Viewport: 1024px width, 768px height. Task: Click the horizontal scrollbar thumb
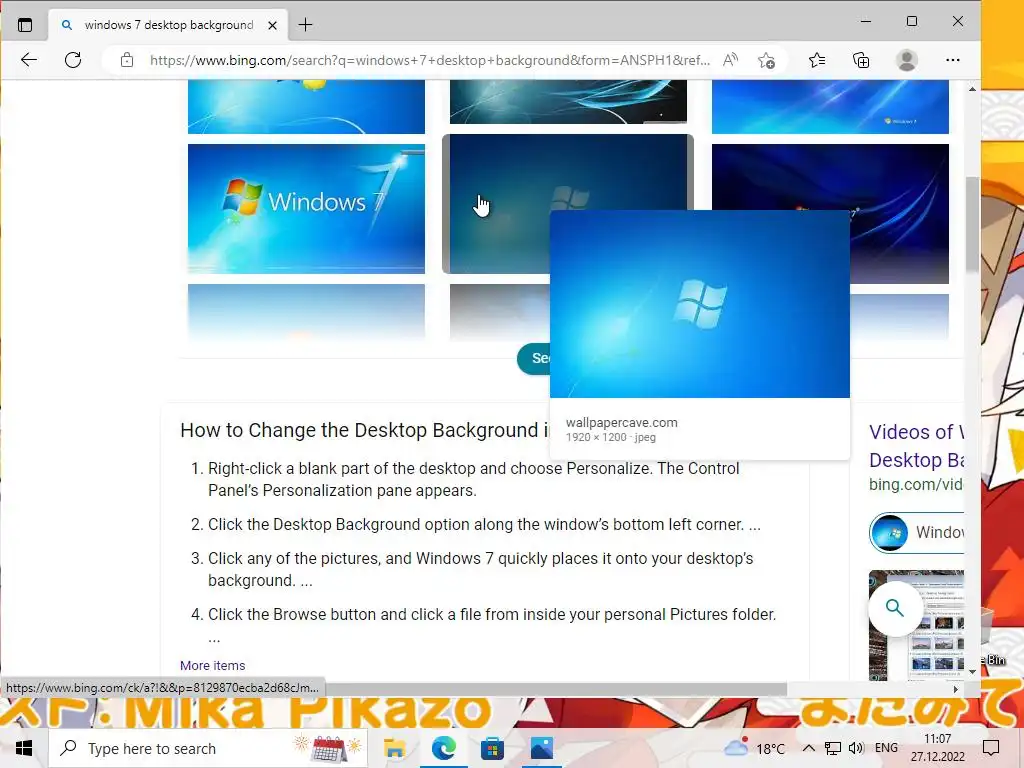pyautogui.click(x=554, y=690)
